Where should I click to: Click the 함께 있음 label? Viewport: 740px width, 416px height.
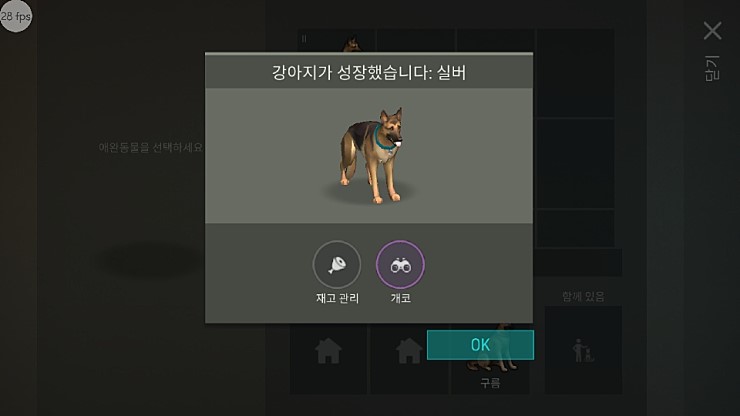(583, 297)
